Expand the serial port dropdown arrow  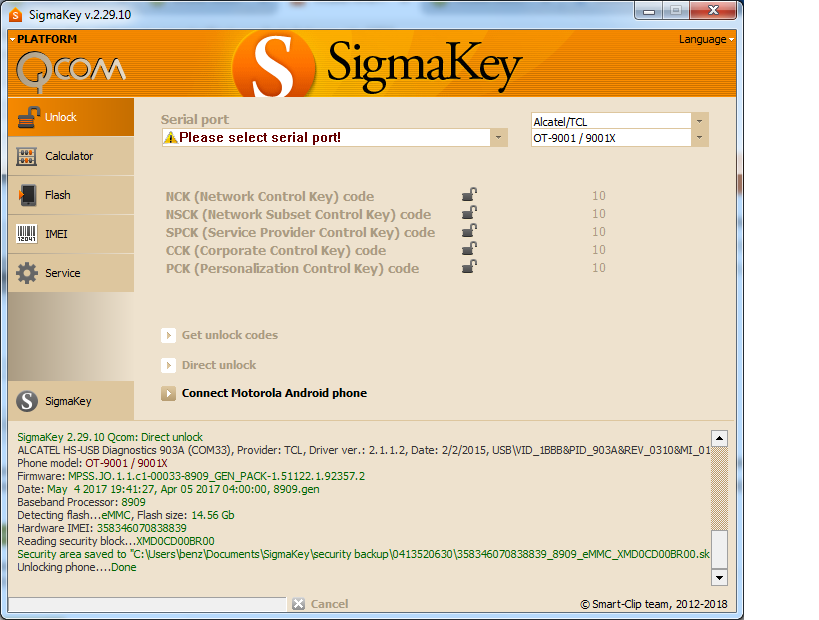tap(498, 137)
